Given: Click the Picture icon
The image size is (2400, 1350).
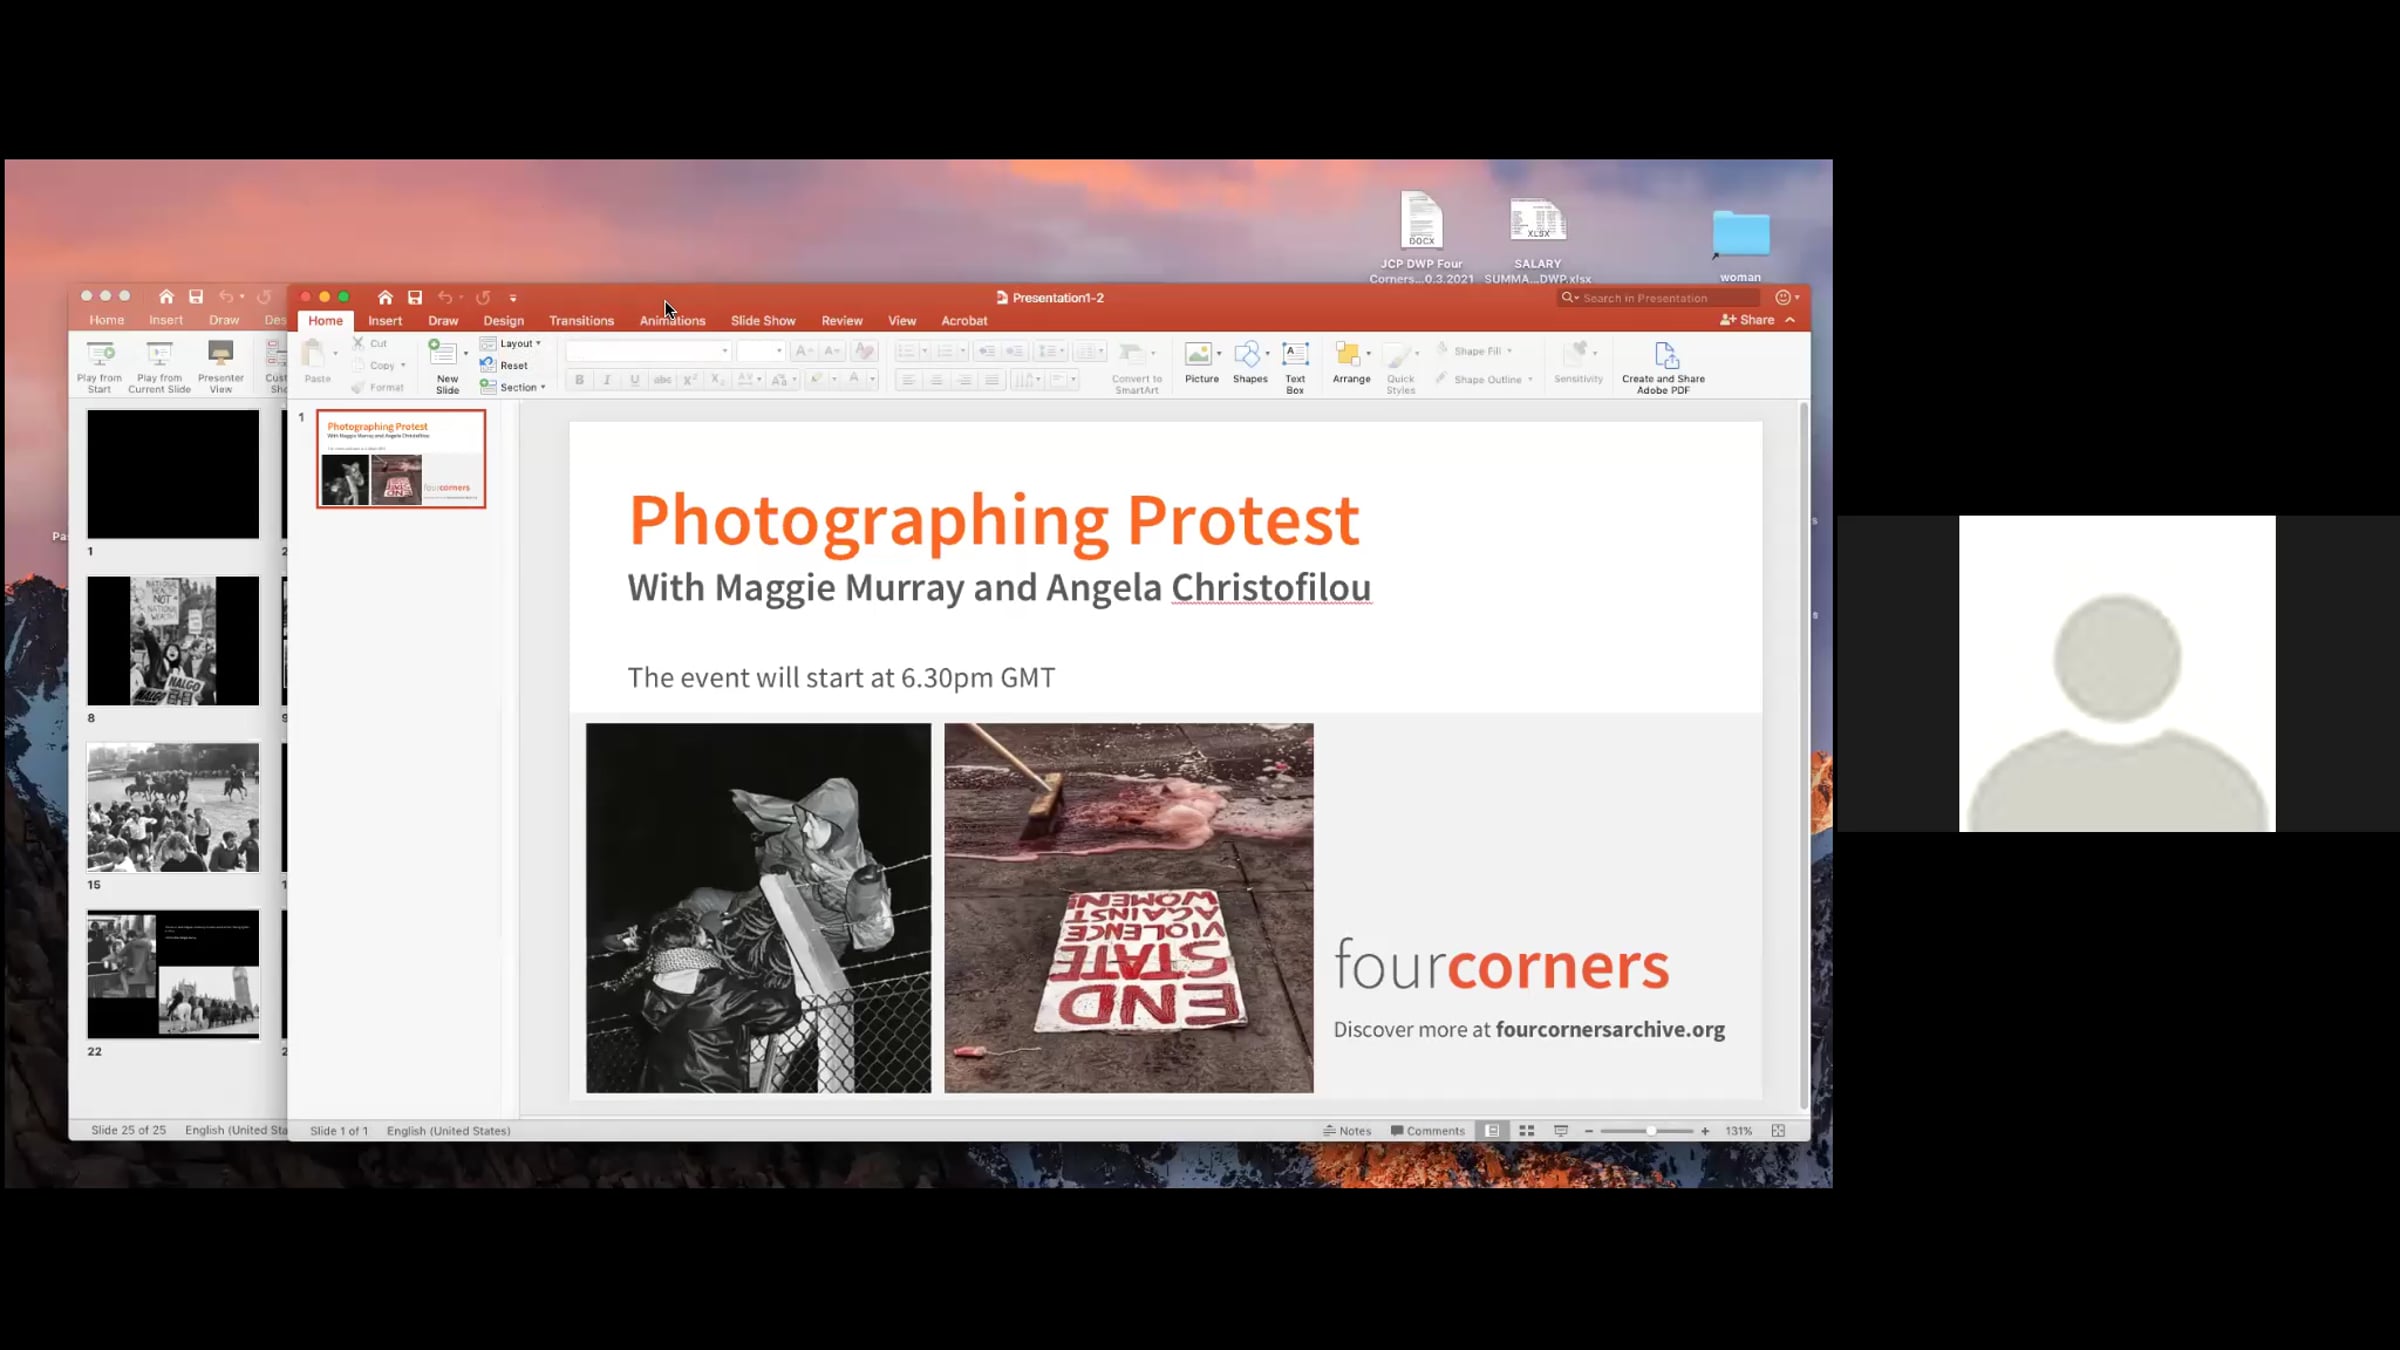Looking at the screenshot, I should 1199,356.
